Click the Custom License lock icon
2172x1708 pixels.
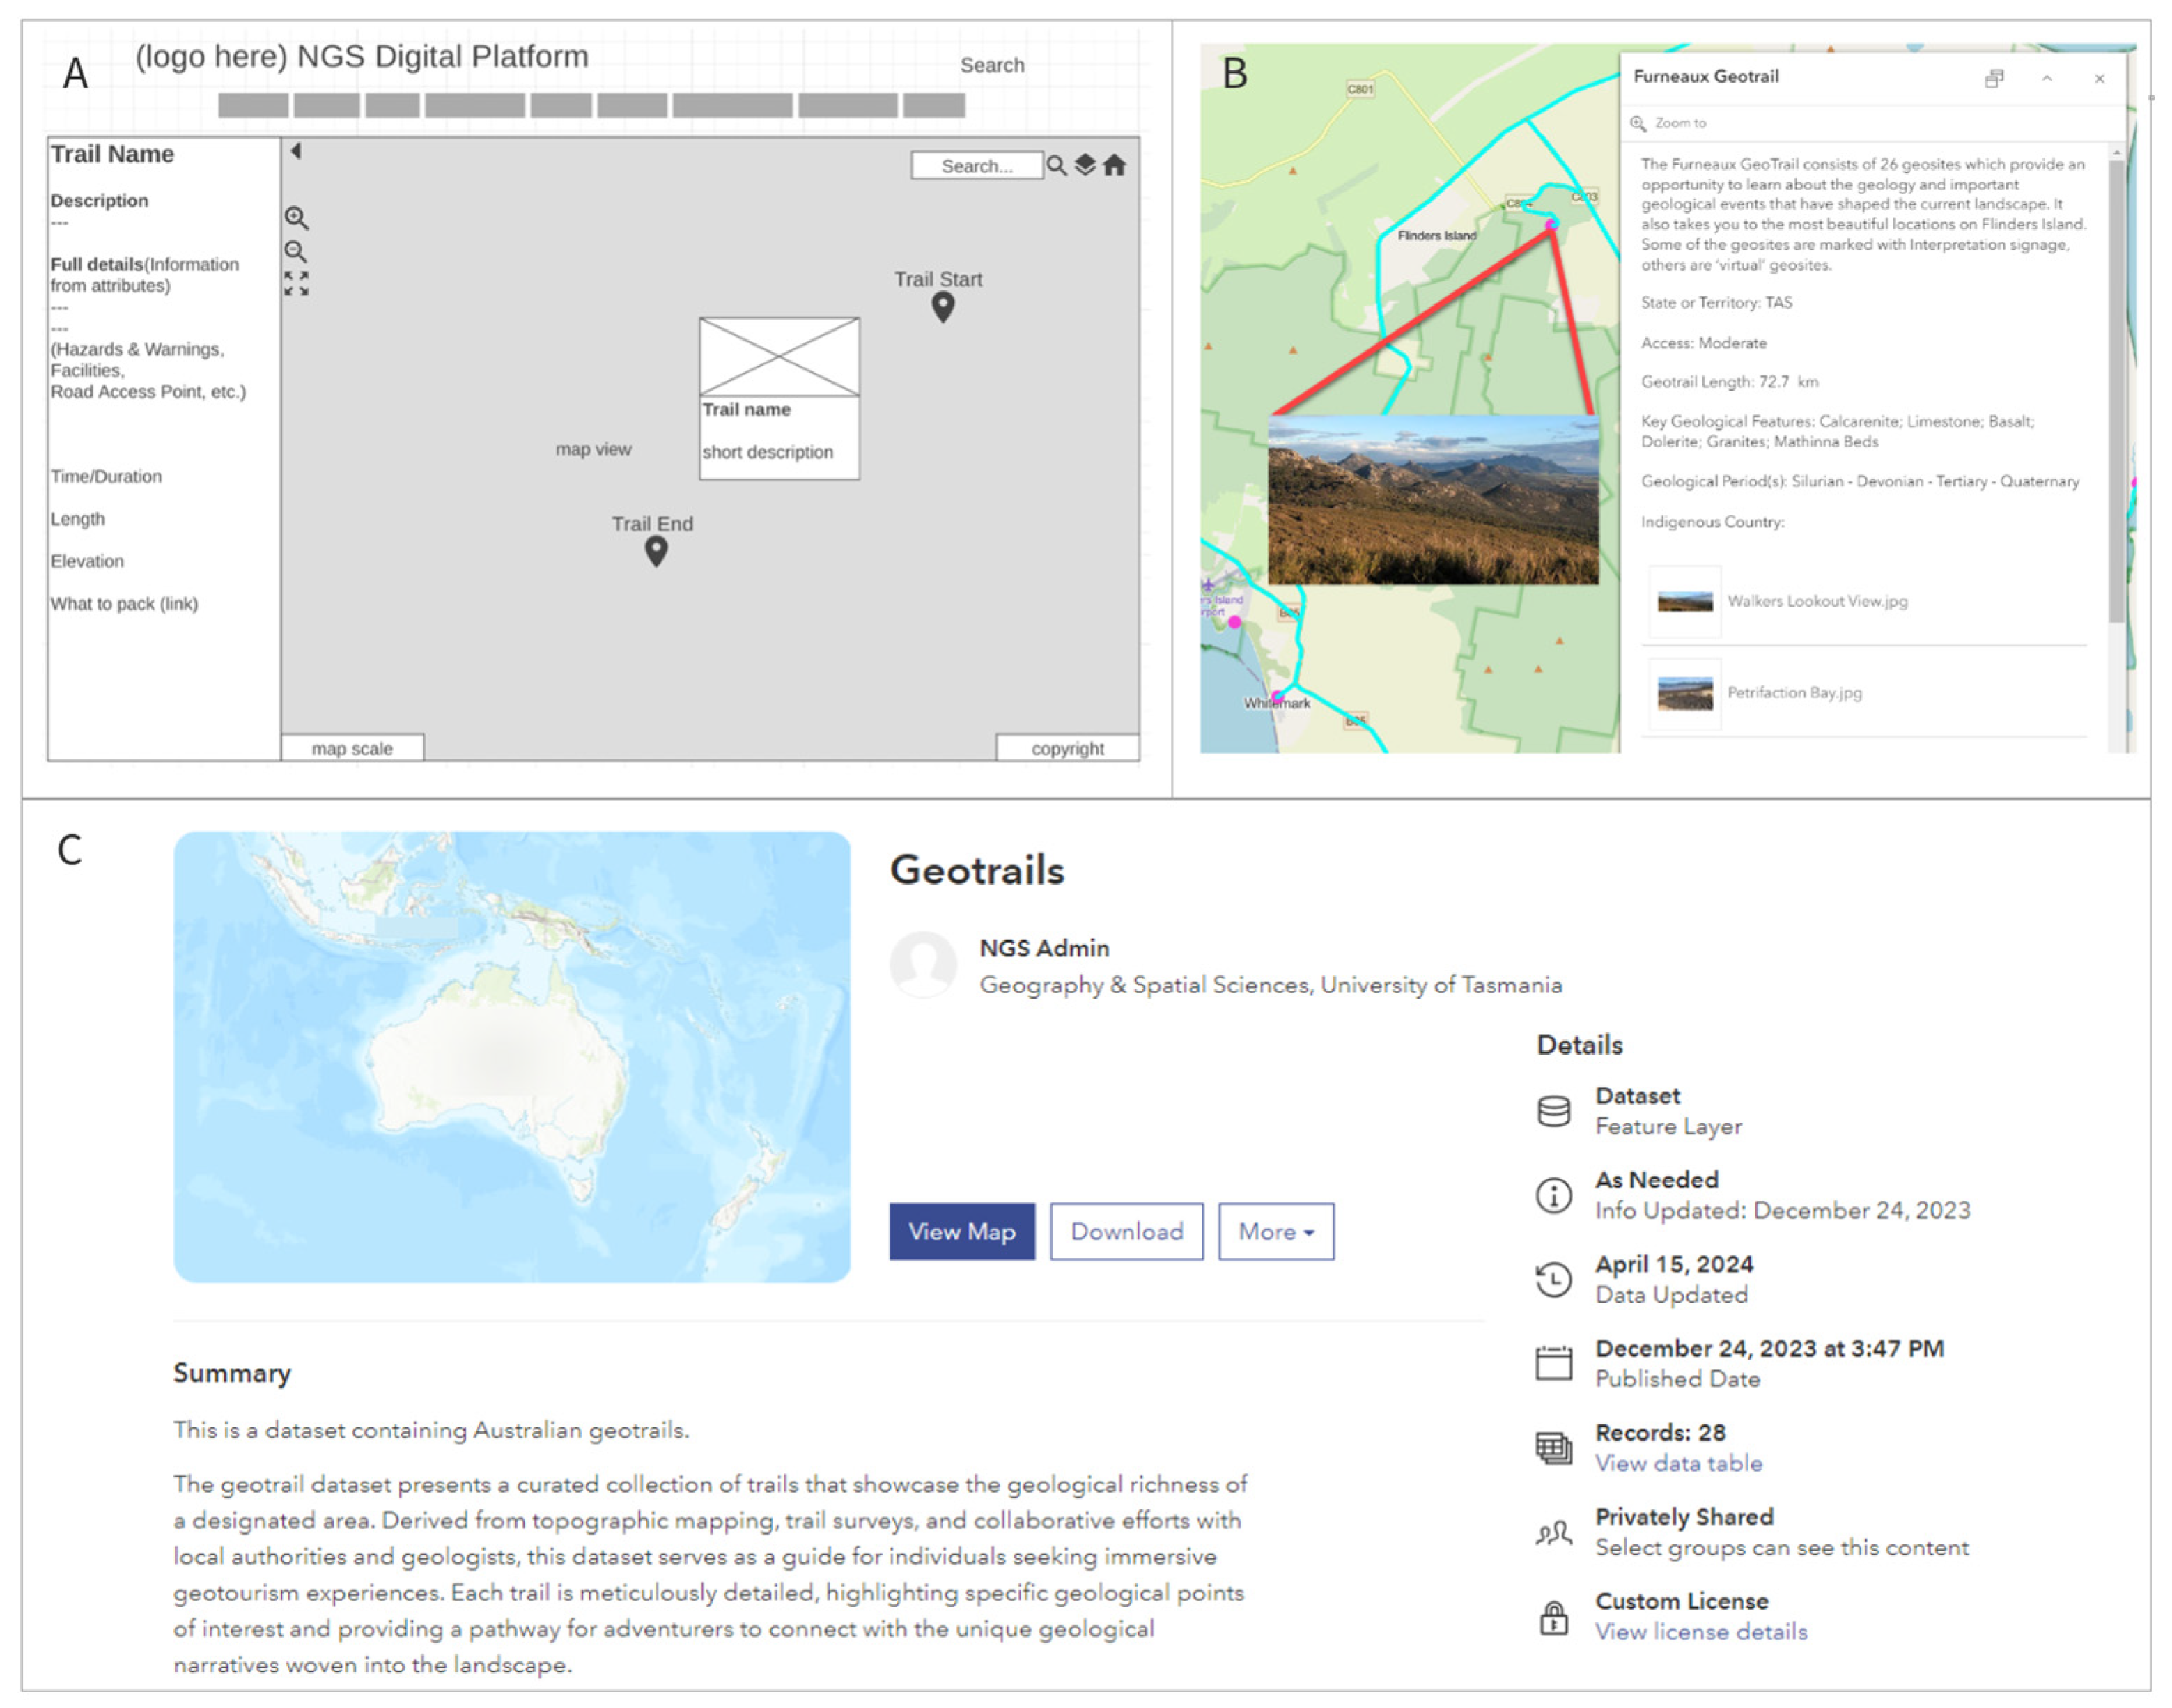point(1554,1618)
